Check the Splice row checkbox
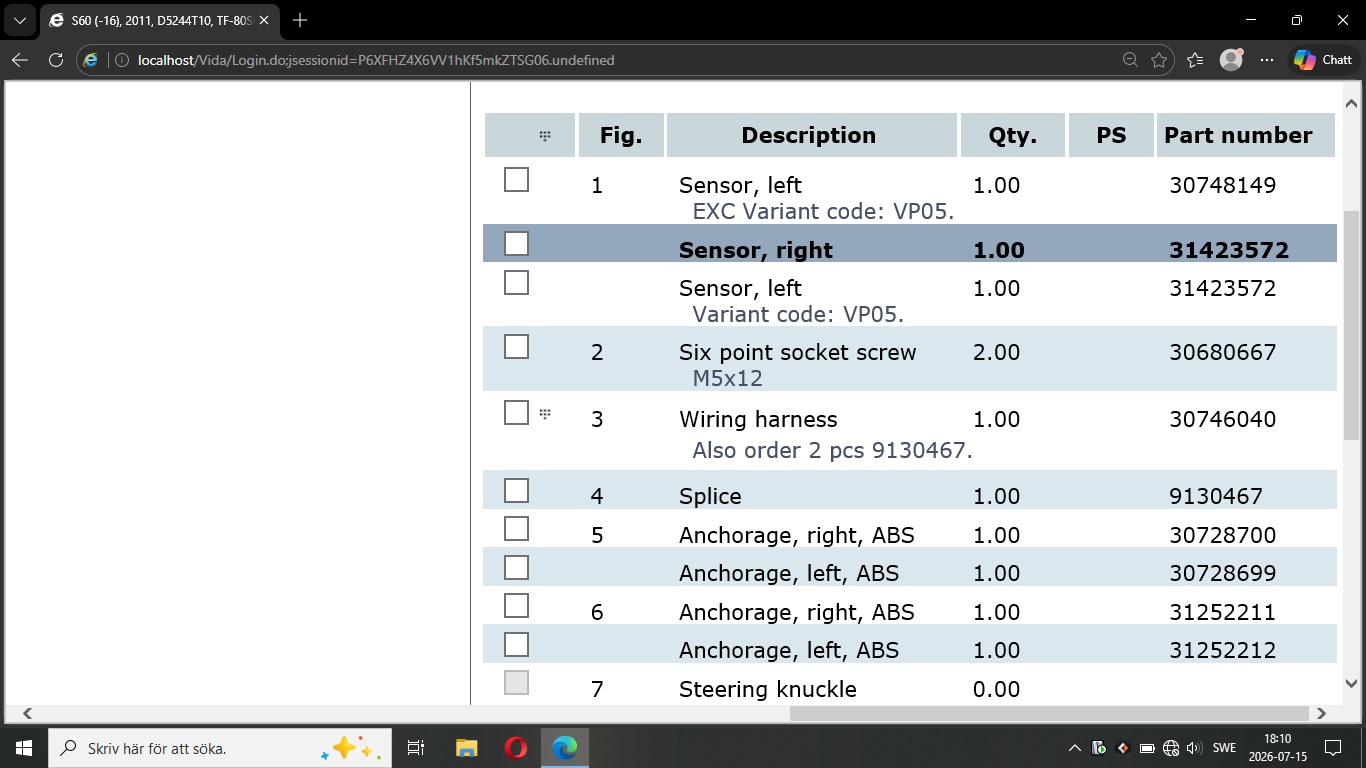This screenshot has width=1366, height=768. coord(516,491)
